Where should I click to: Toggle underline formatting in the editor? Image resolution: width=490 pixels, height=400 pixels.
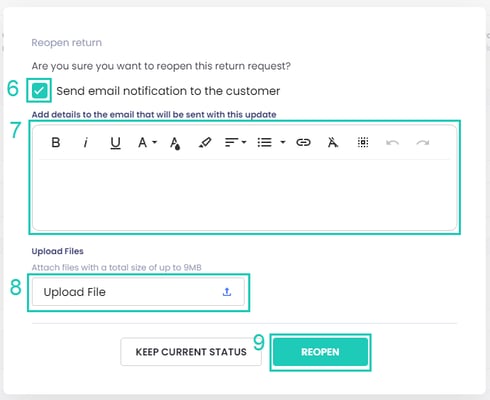(115, 143)
